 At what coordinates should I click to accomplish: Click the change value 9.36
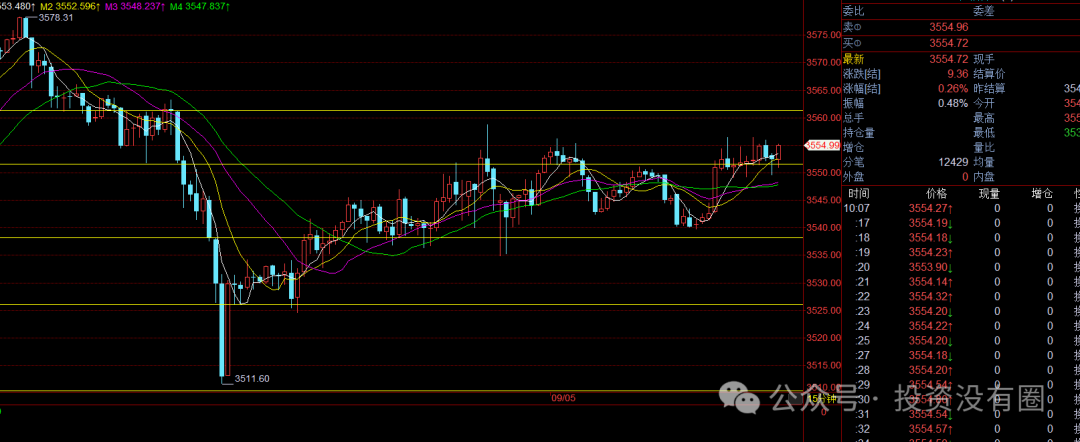(x=958, y=74)
